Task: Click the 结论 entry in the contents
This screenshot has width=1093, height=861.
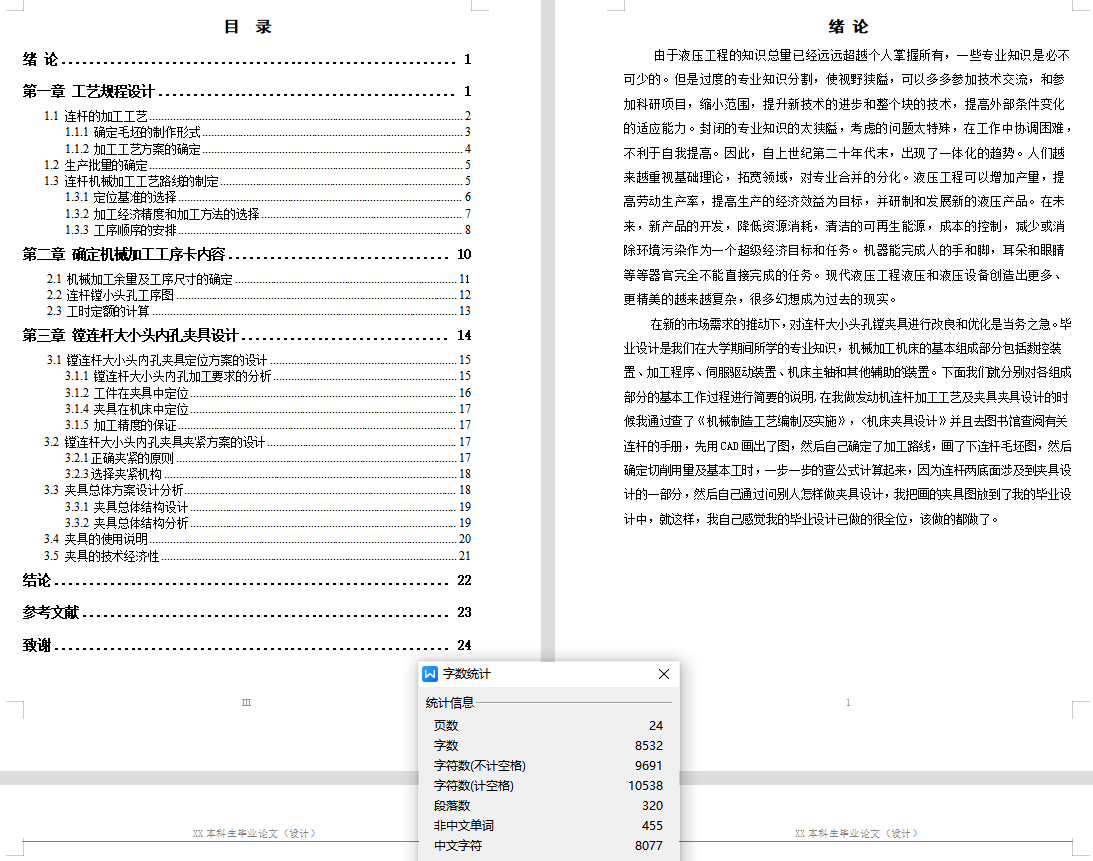Action: 34,579
